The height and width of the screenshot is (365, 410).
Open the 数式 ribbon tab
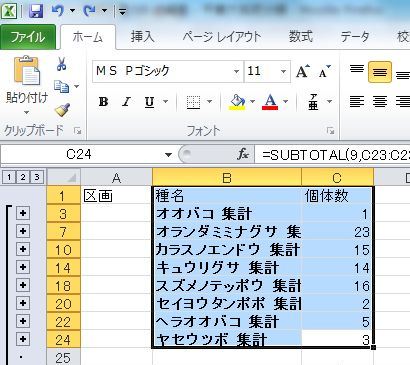[x=301, y=36]
